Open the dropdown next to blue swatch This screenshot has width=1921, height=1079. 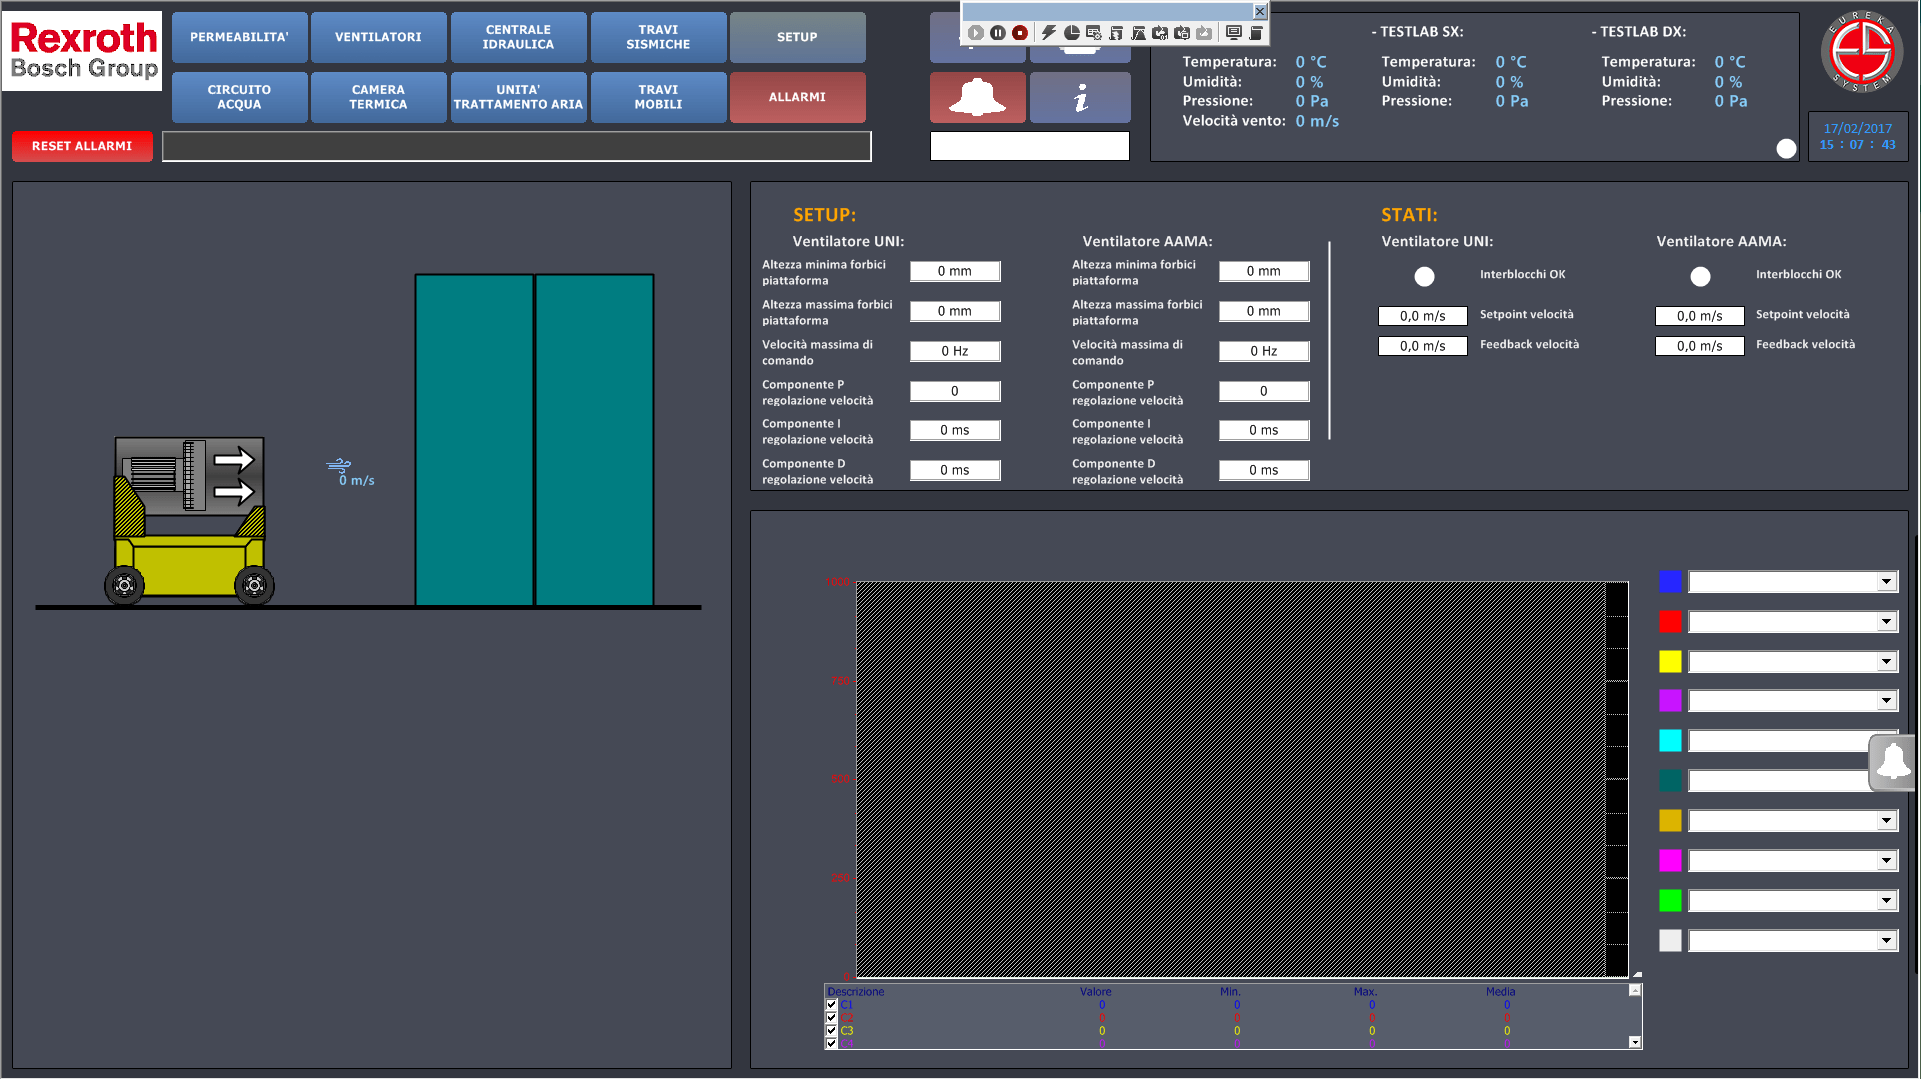pos(1886,582)
